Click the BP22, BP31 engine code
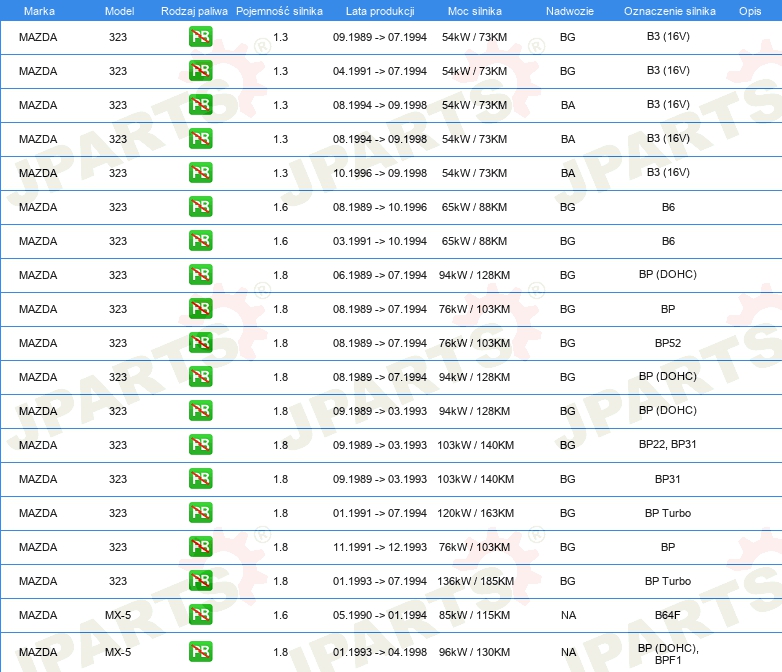Screen dimensions: 782x672 pyautogui.click(x=668, y=444)
